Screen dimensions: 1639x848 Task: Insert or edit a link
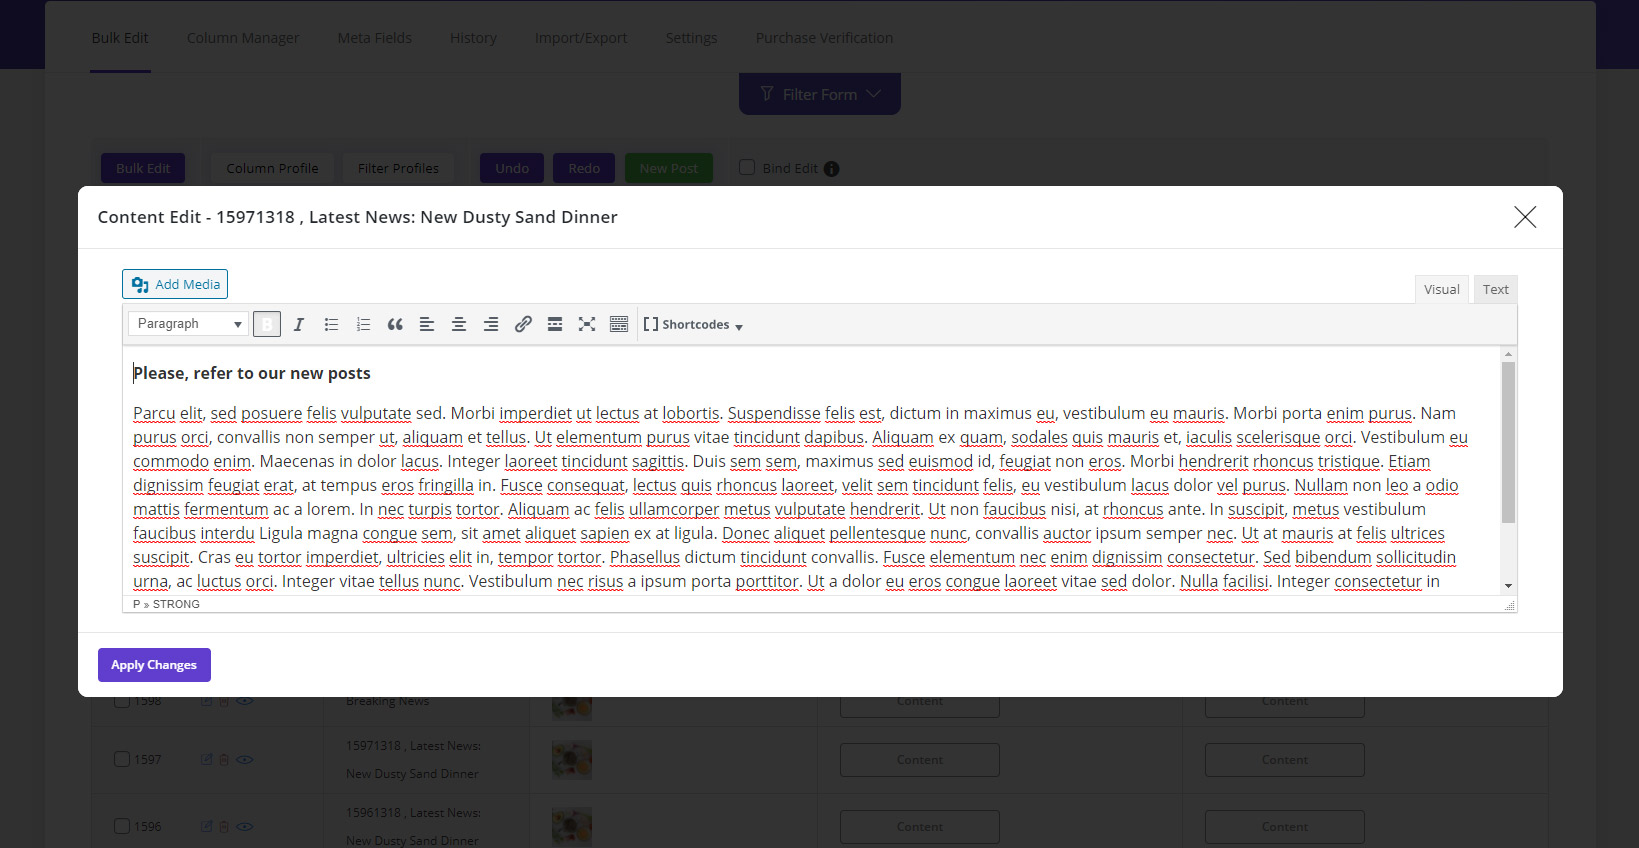tap(523, 324)
